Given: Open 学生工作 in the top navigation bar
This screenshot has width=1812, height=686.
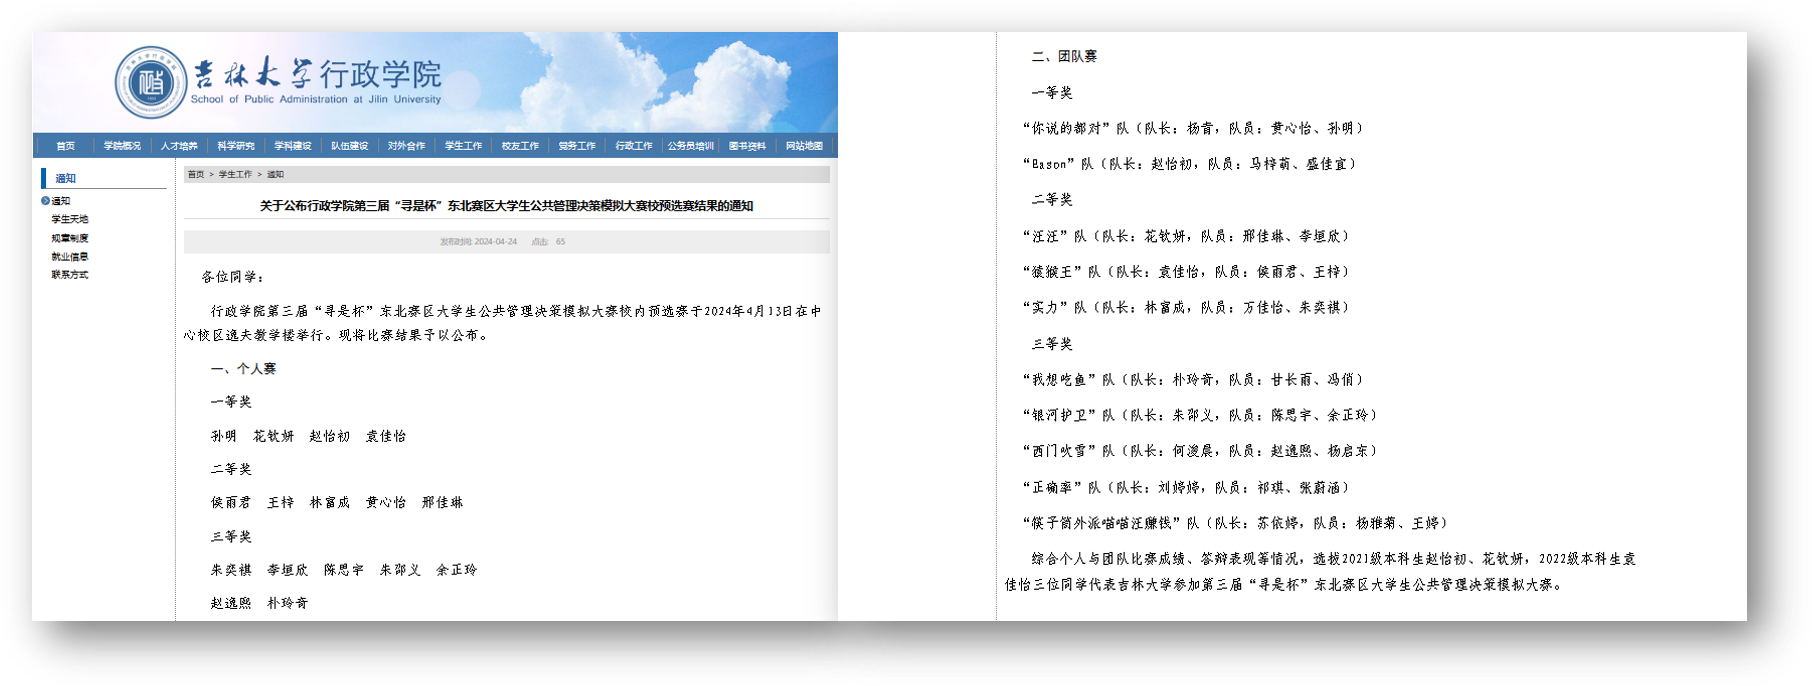Looking at the screenshot, I should point(464,146).
